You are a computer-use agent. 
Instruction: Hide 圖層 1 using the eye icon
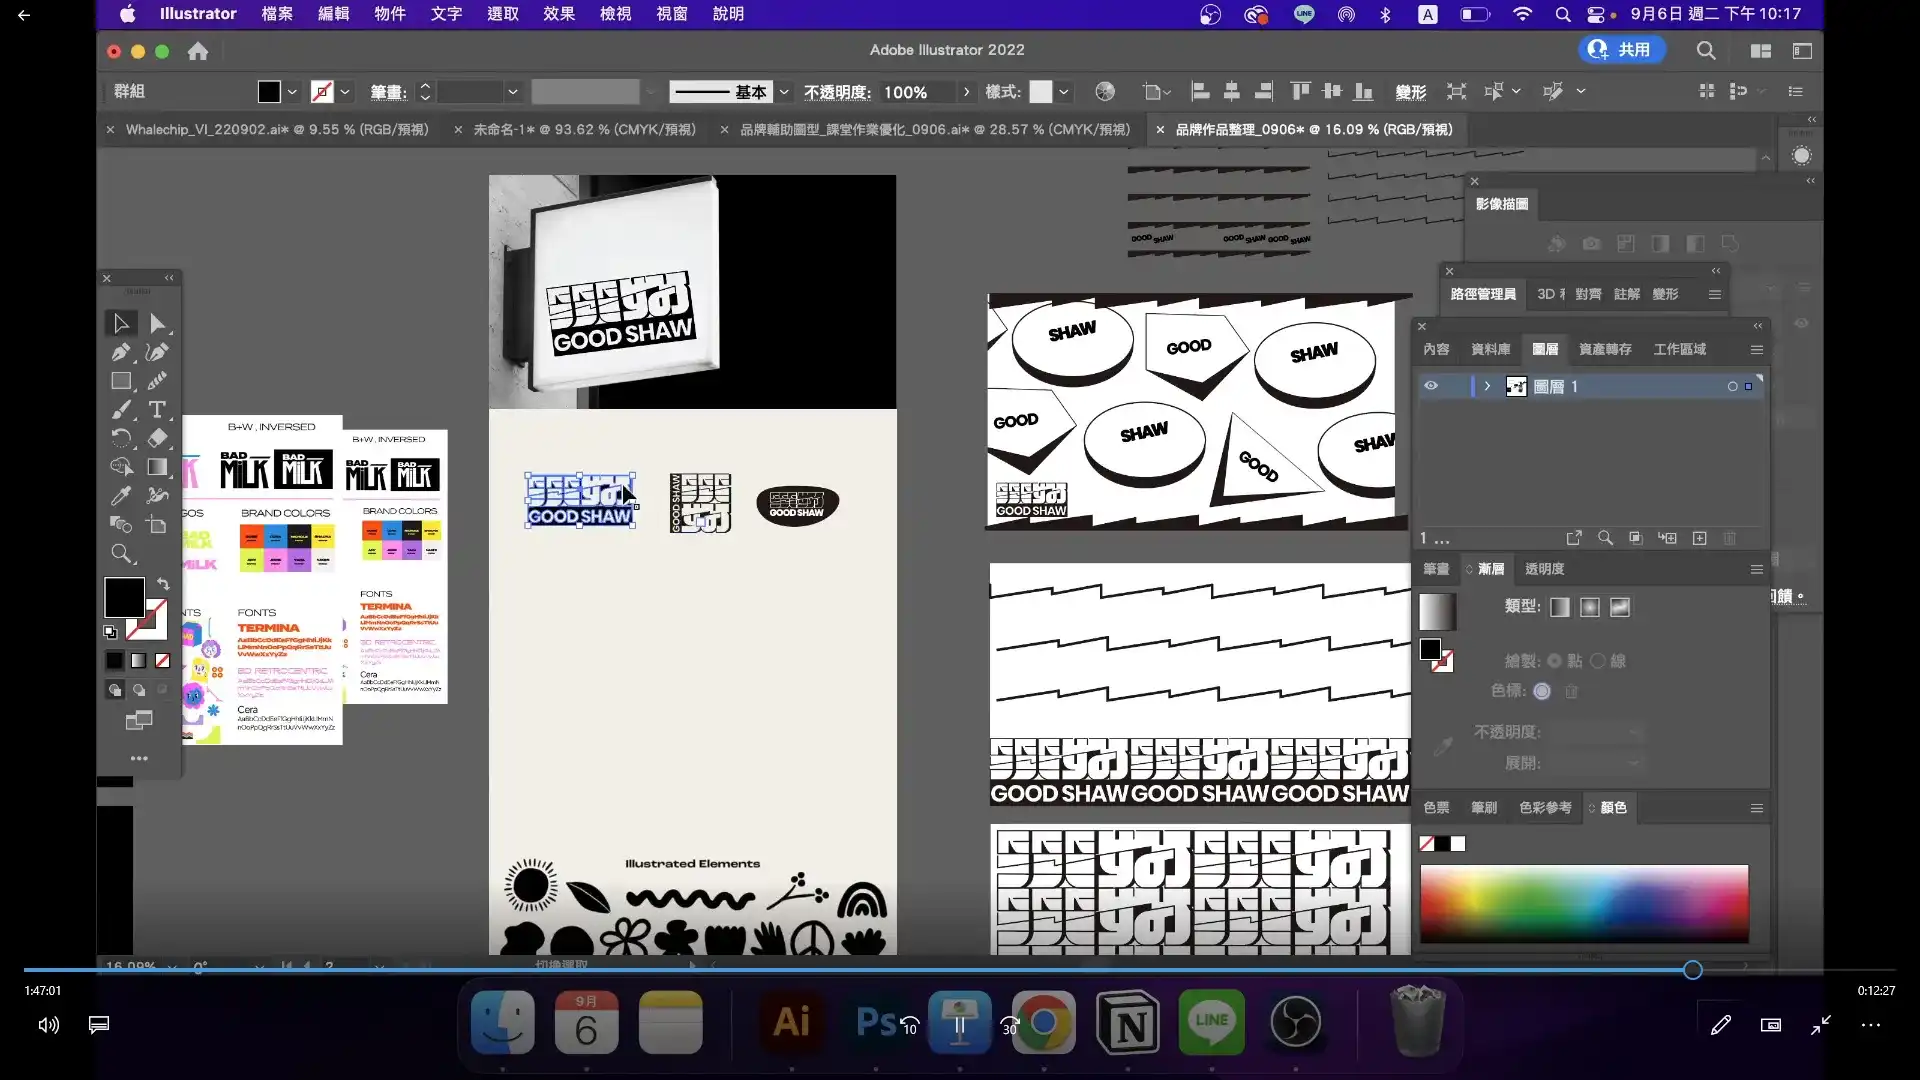1431,386
